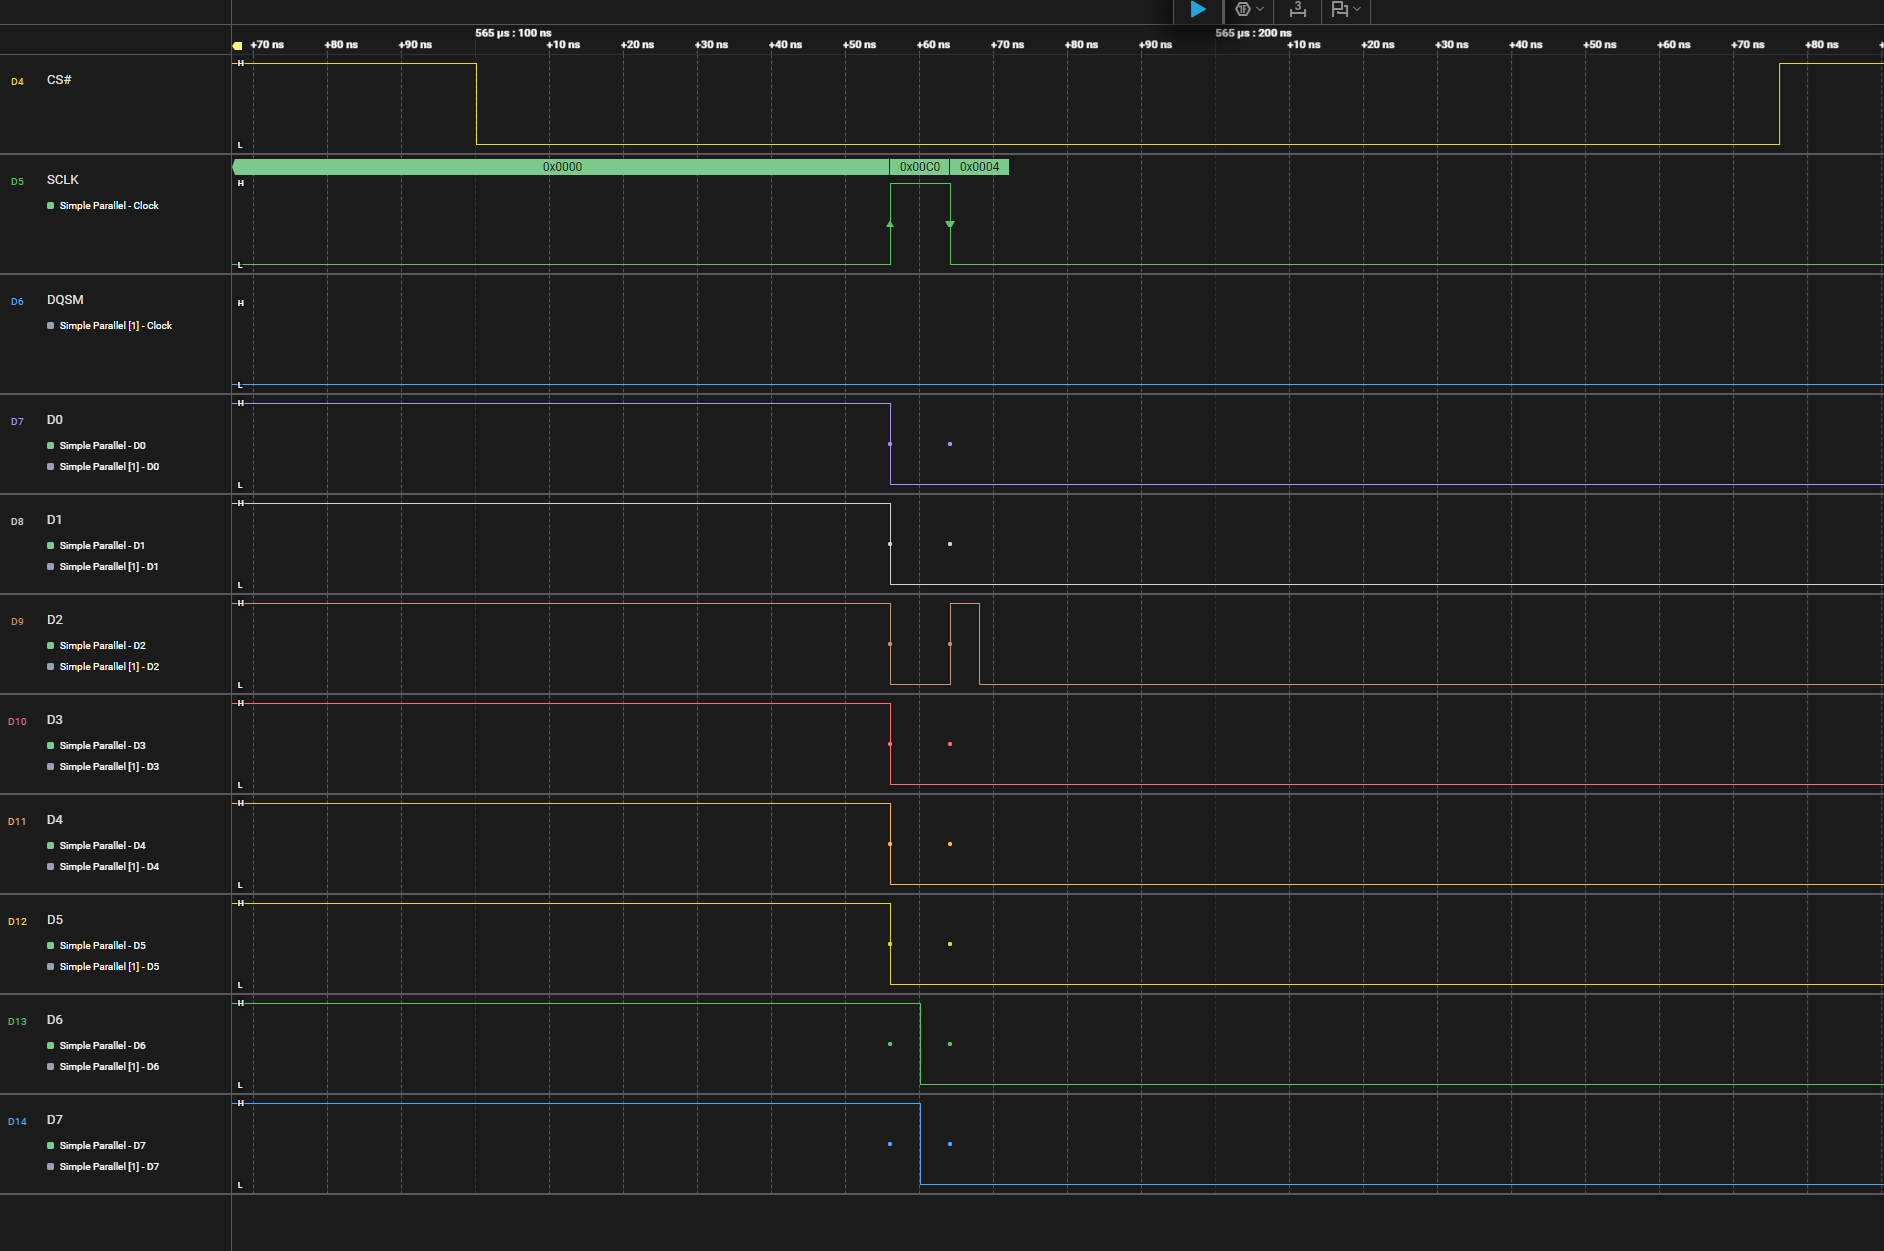This screenshot has height=1251, width=1884.
Task: Open the timing markers flag dropdown
Action: tap(1346, 10)
